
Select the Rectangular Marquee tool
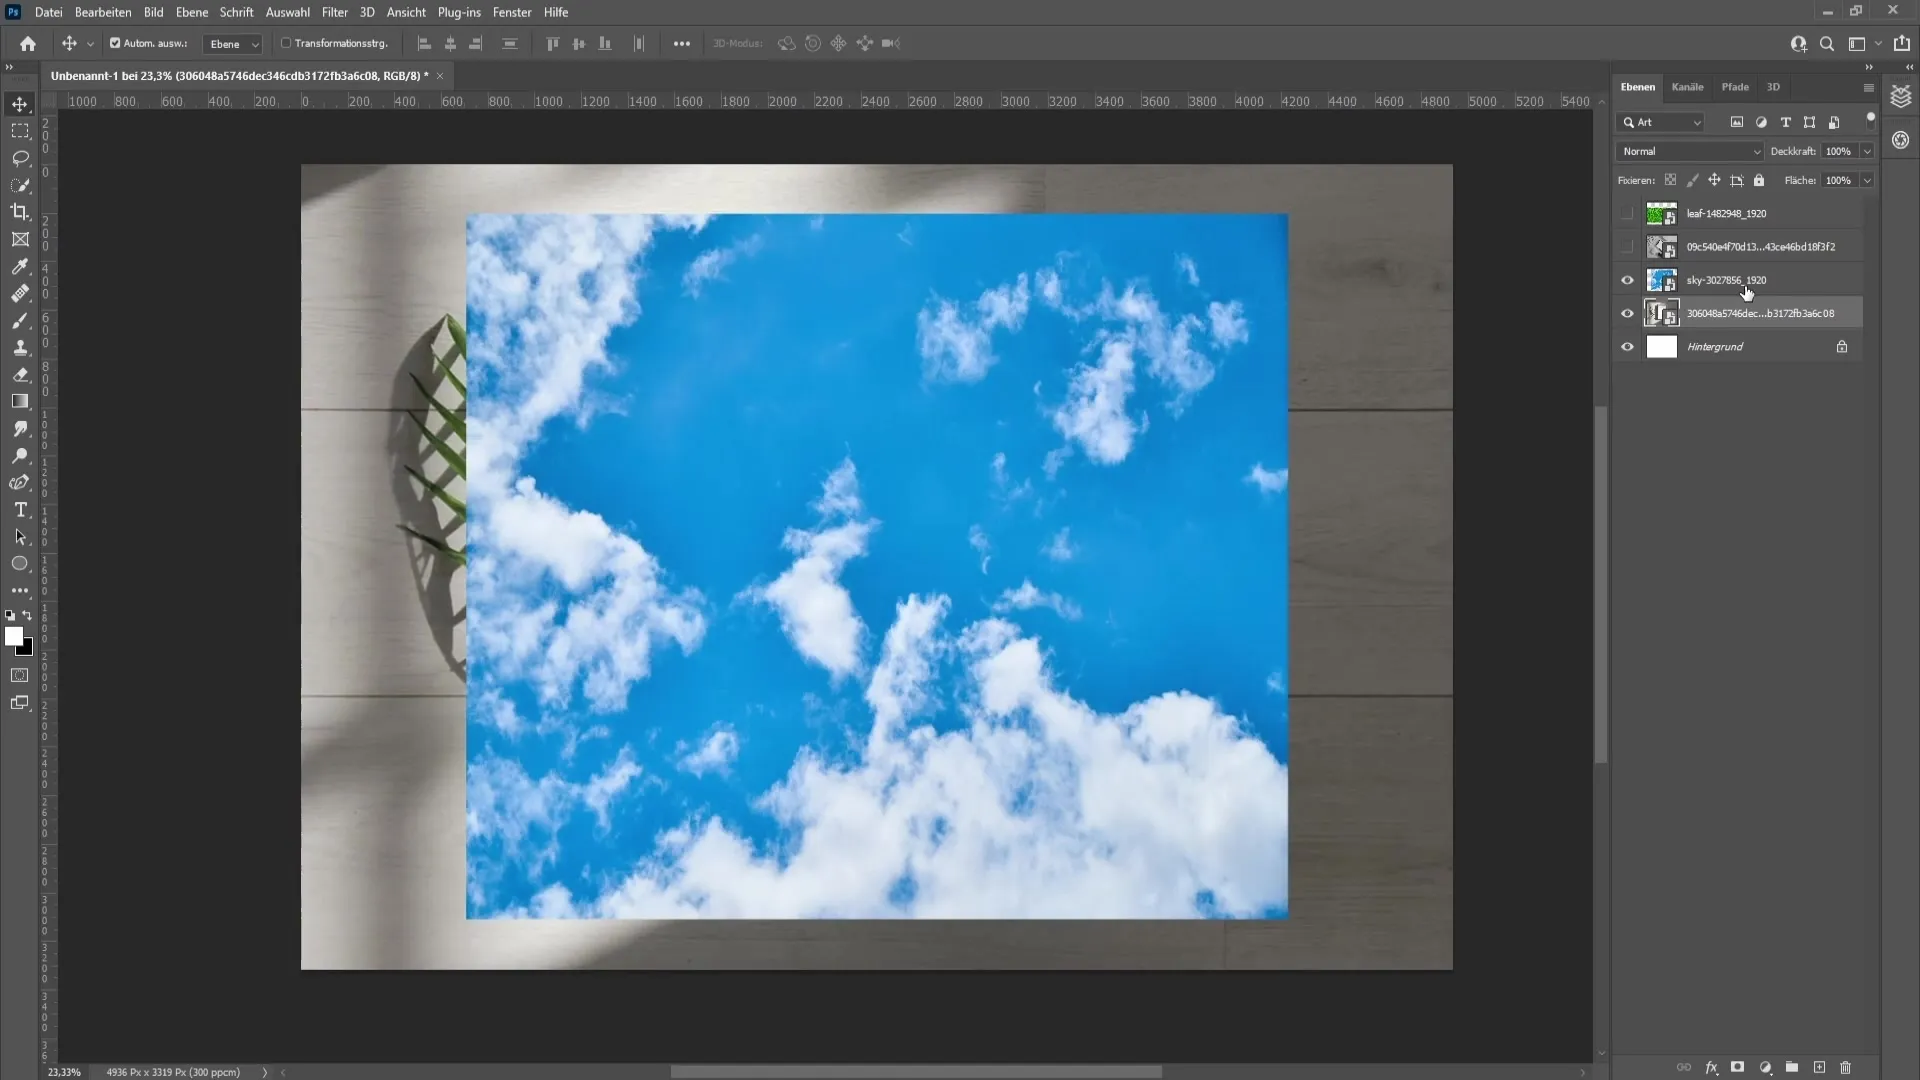(x=20, y=131)
